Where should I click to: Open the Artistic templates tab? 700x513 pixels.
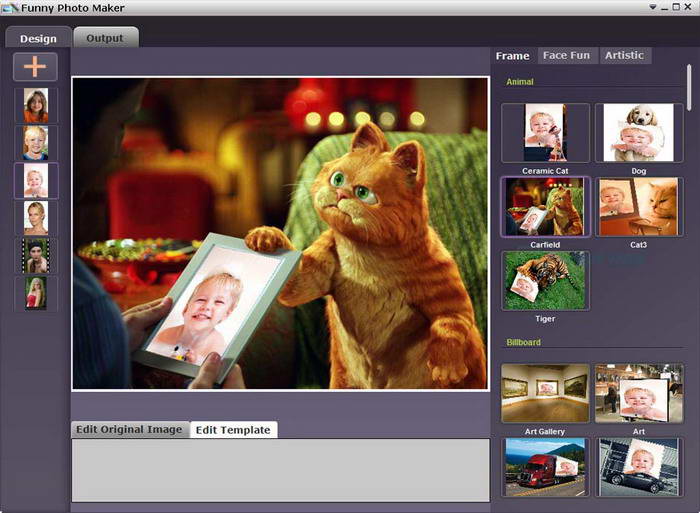[x=624, y=55]
